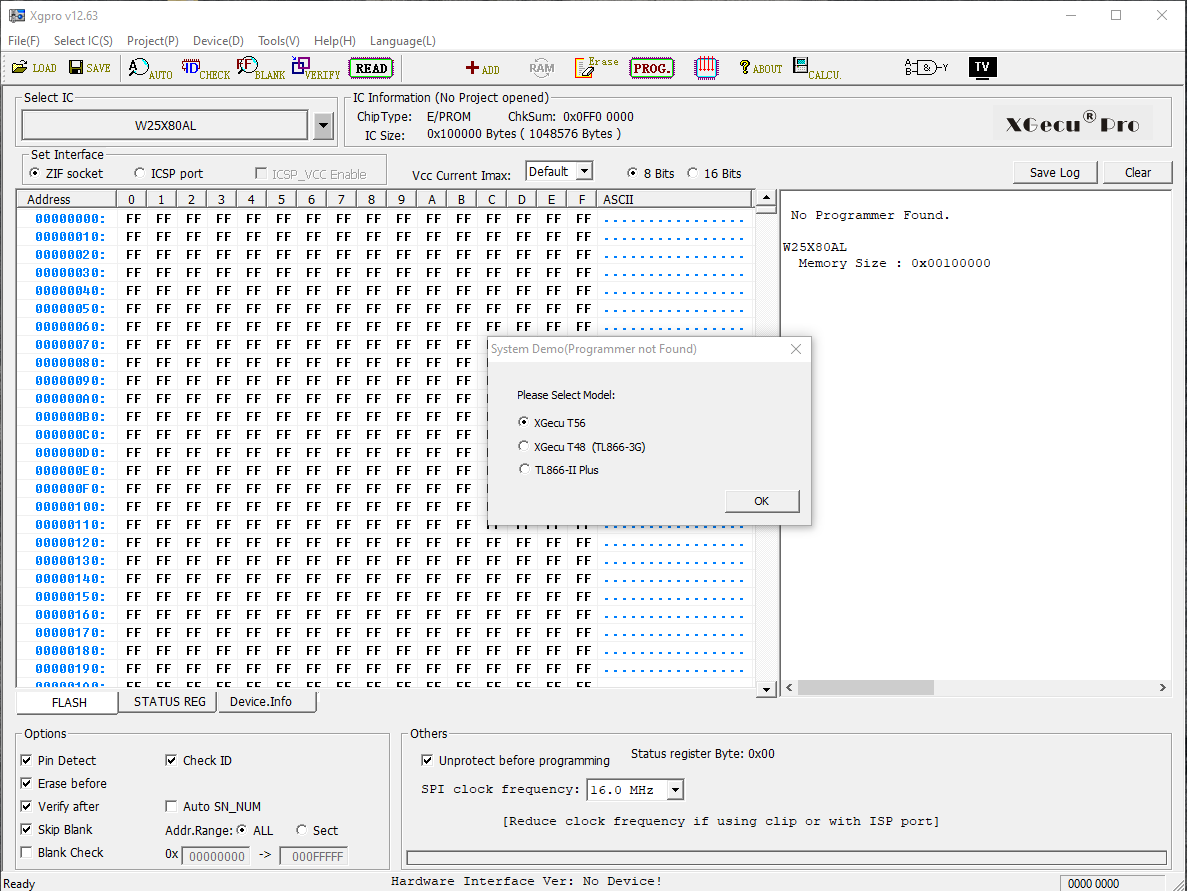The image size is (1187, 891).
Task: Open the Help(H) menu
Action: [x=335, y=41]
